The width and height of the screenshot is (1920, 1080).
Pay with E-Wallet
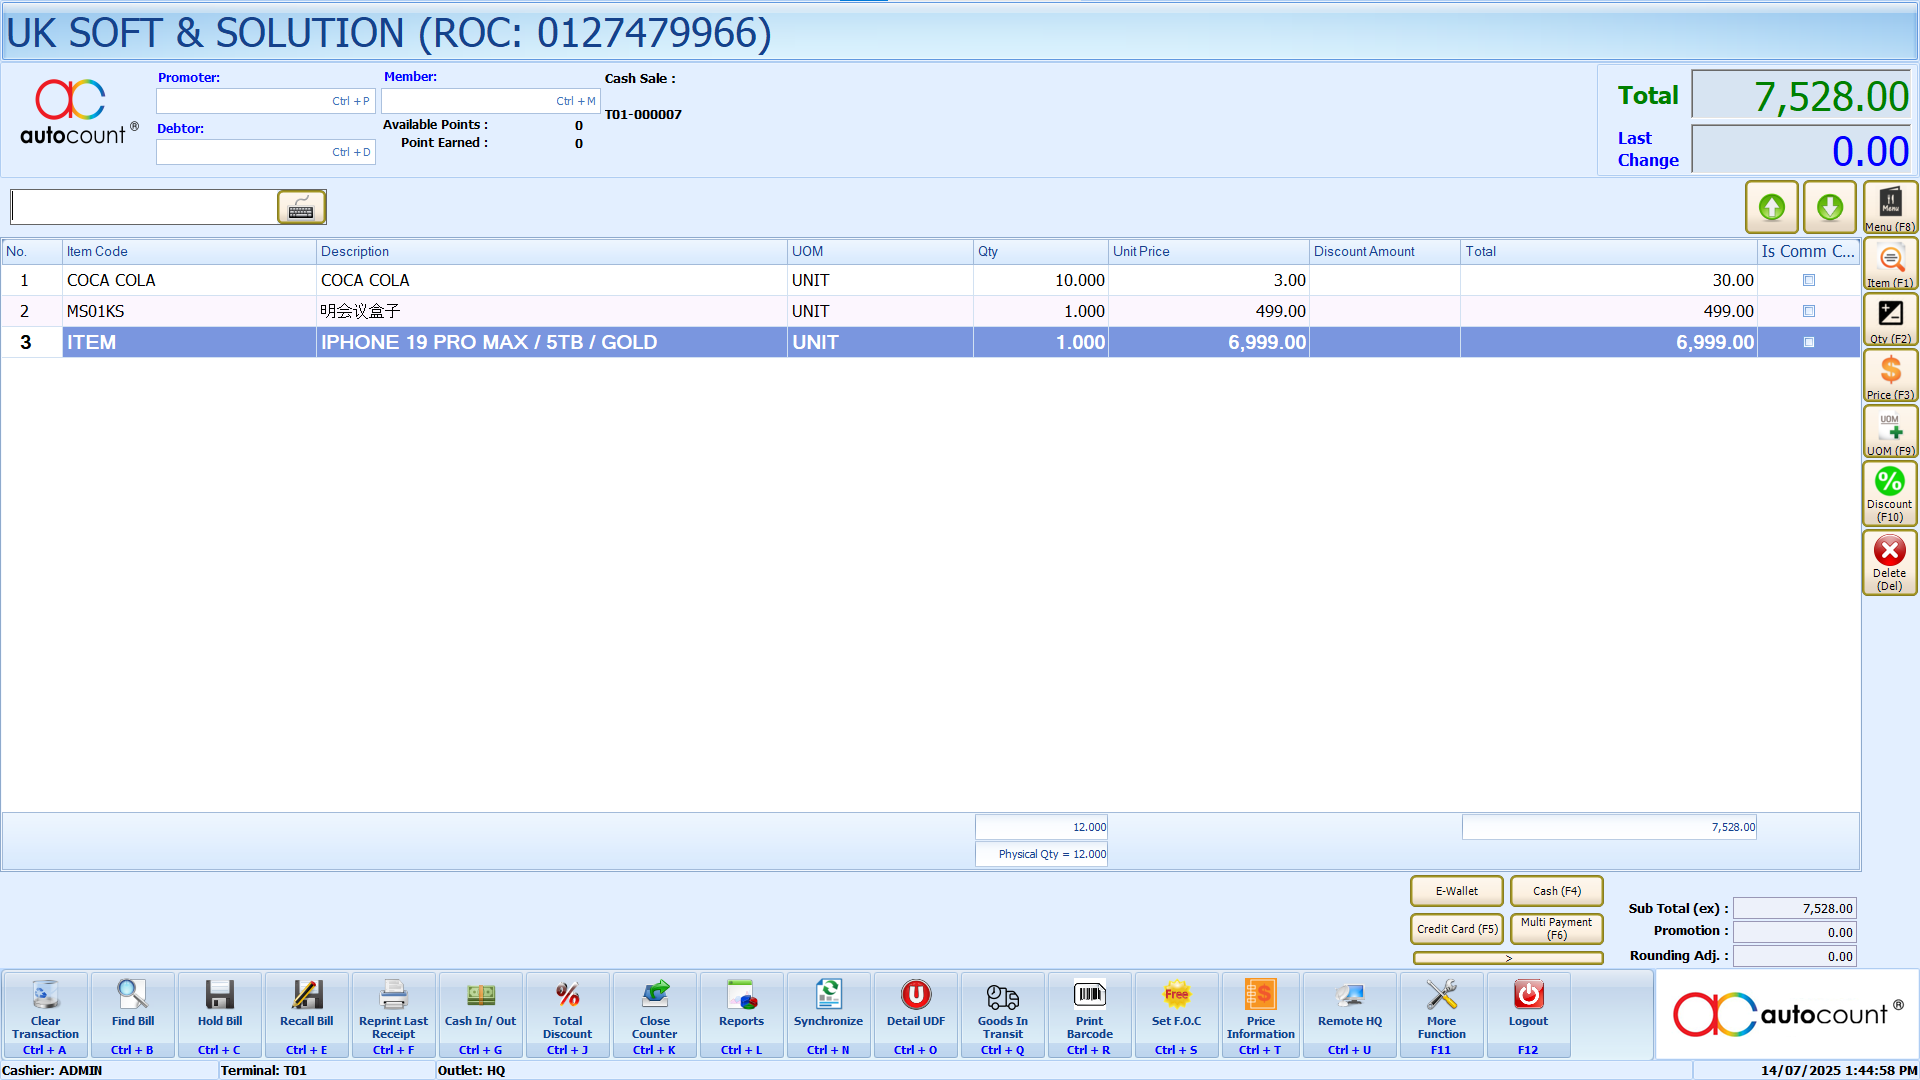tap(1456, 891)
